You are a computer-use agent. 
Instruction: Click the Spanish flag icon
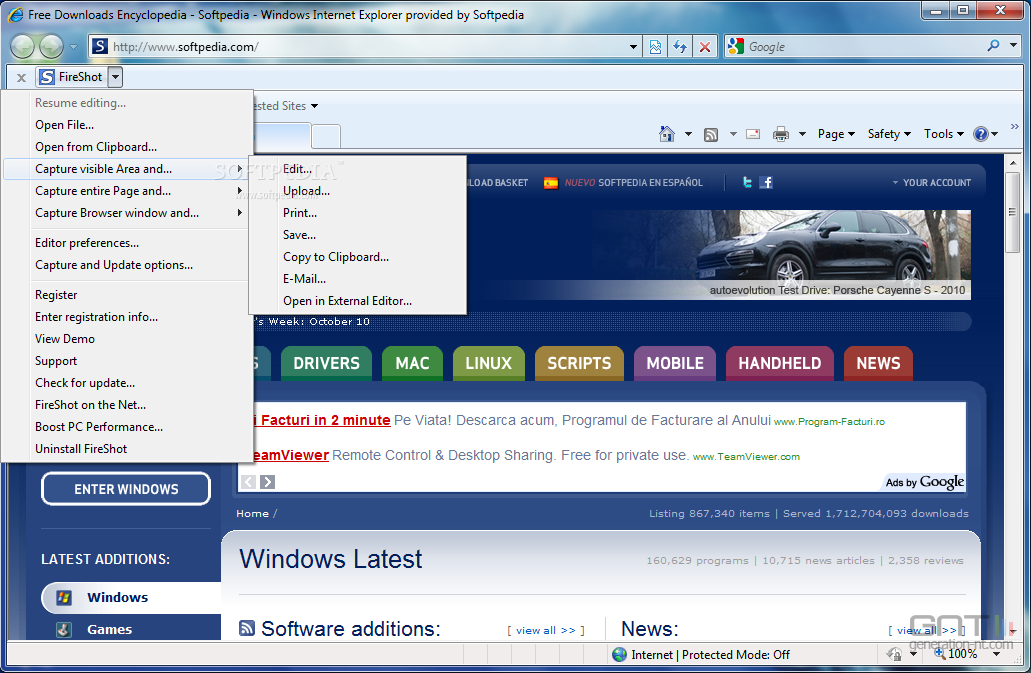coord(550,183)
